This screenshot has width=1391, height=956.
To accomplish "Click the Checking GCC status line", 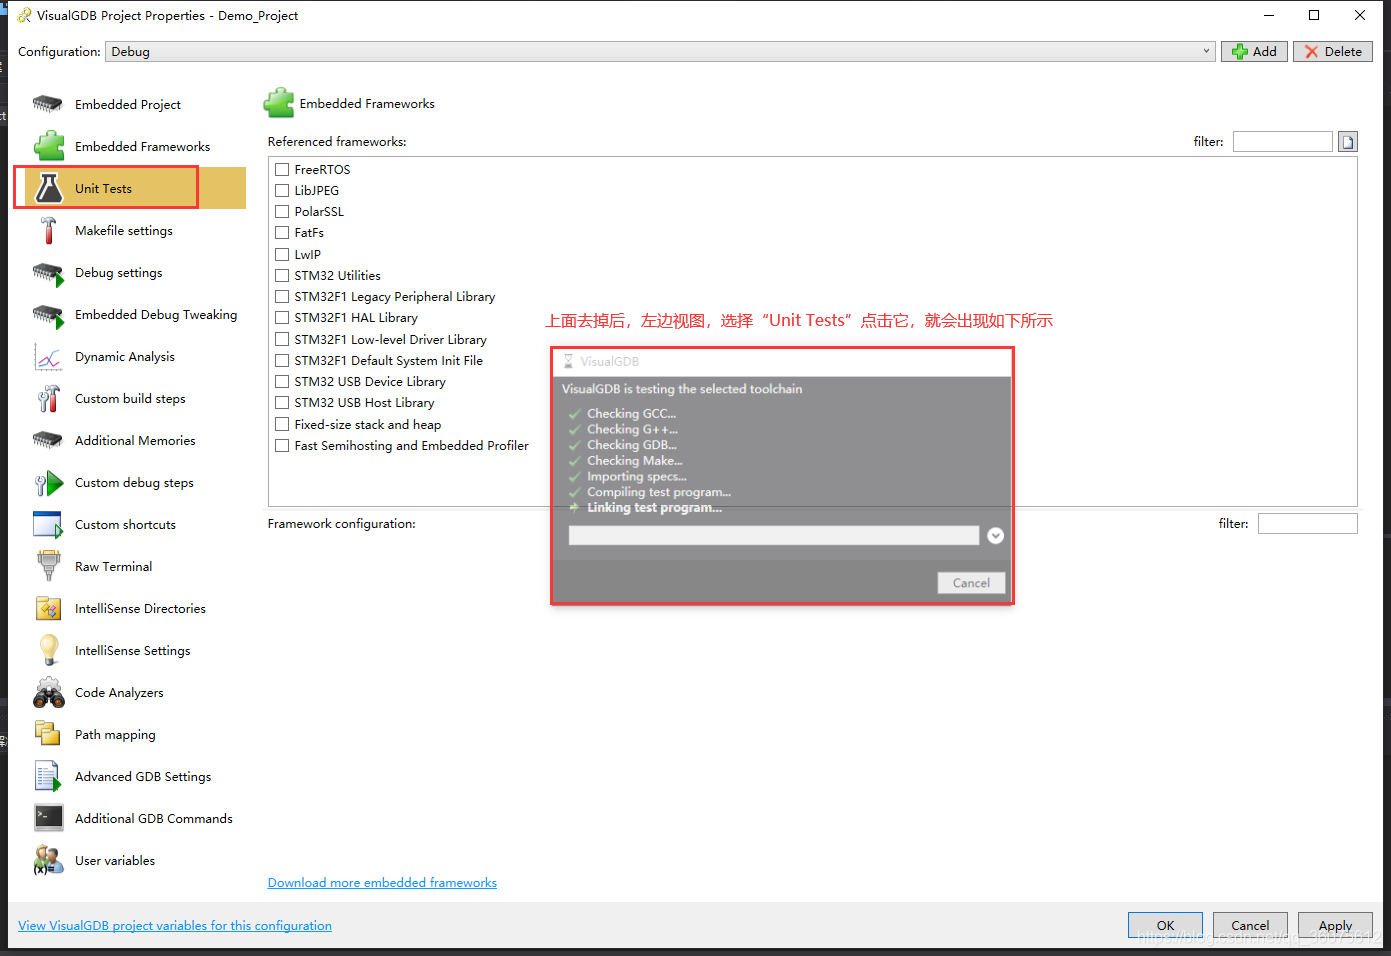I will (x=631, y=413).
